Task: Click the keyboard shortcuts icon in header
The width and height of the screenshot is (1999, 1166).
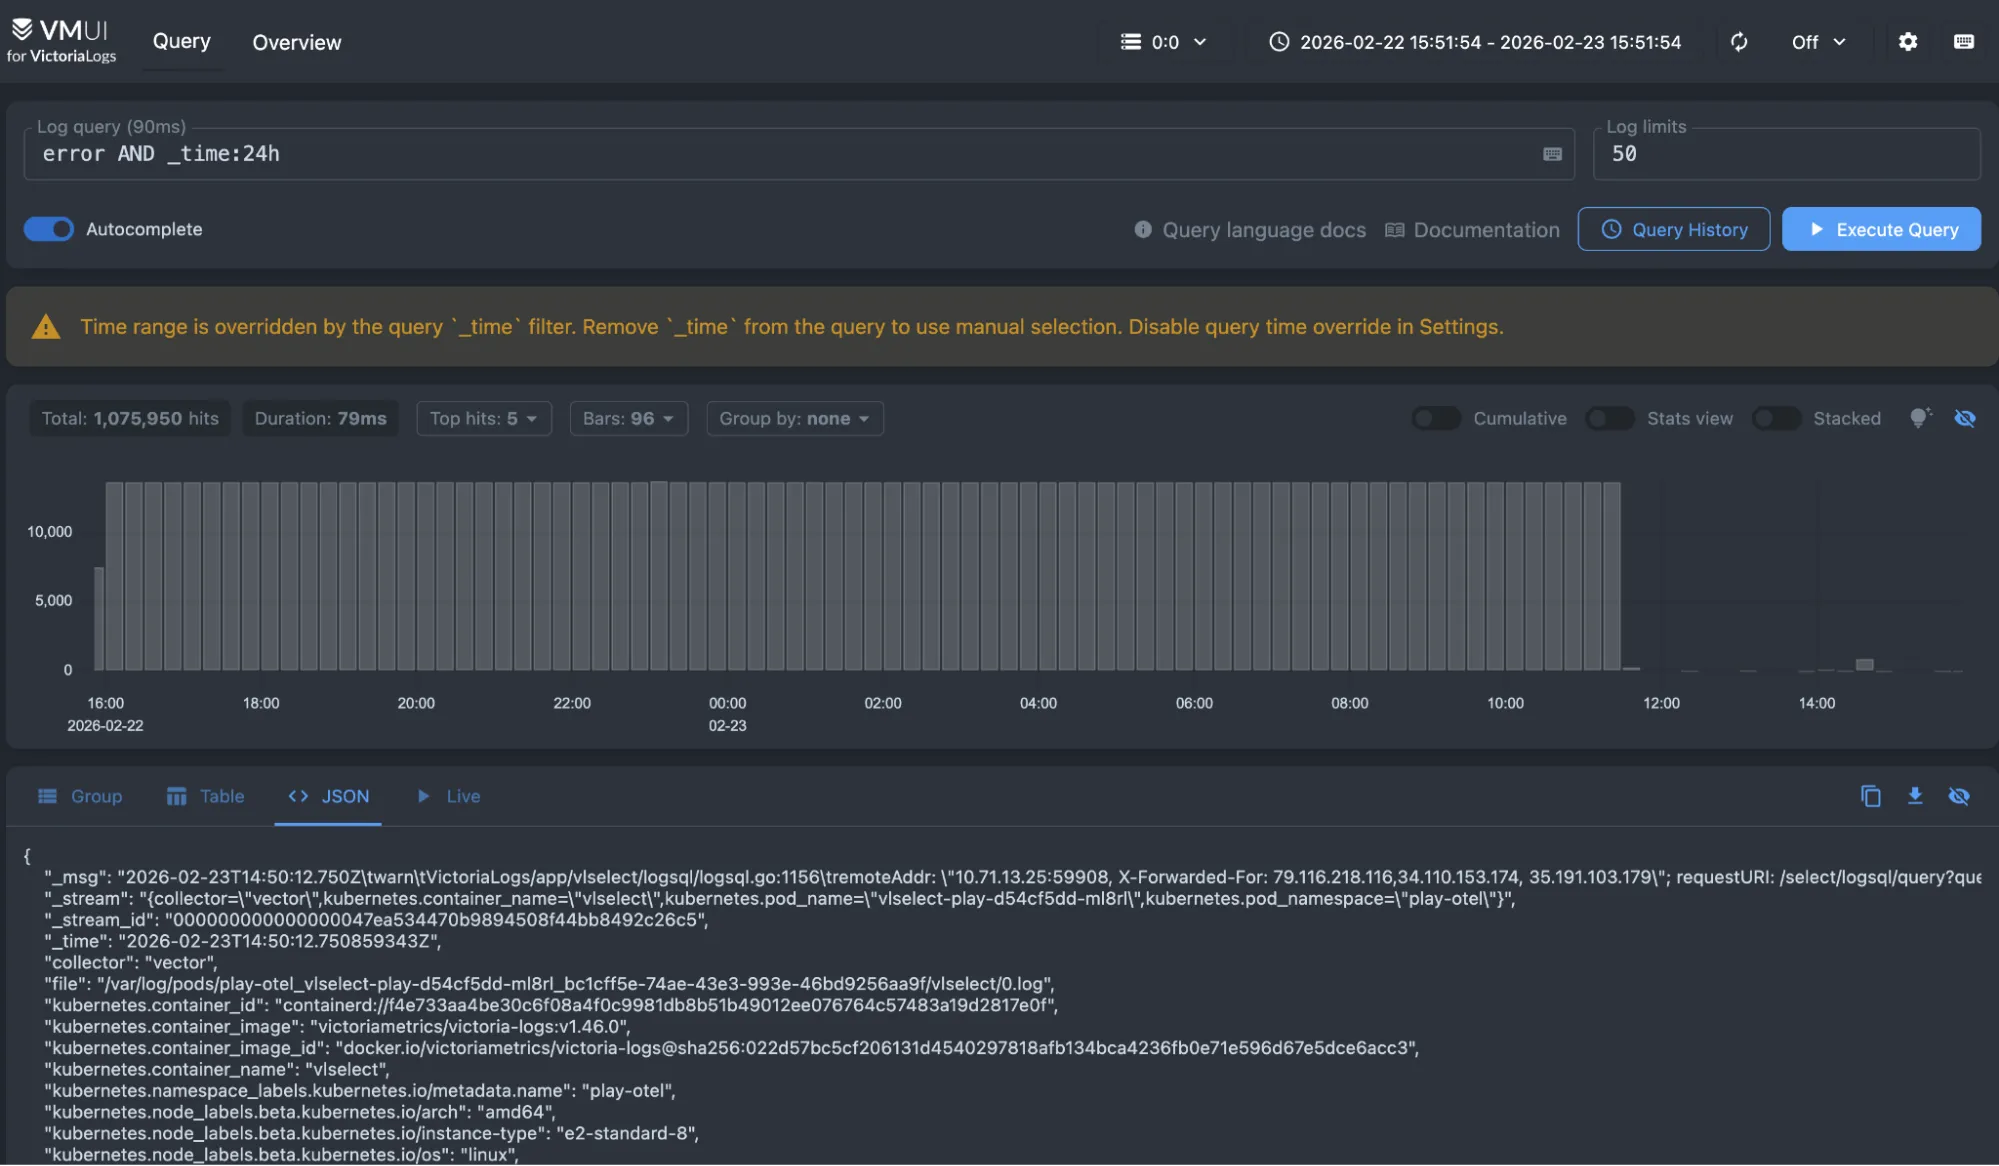Action: coord(1963,42)
